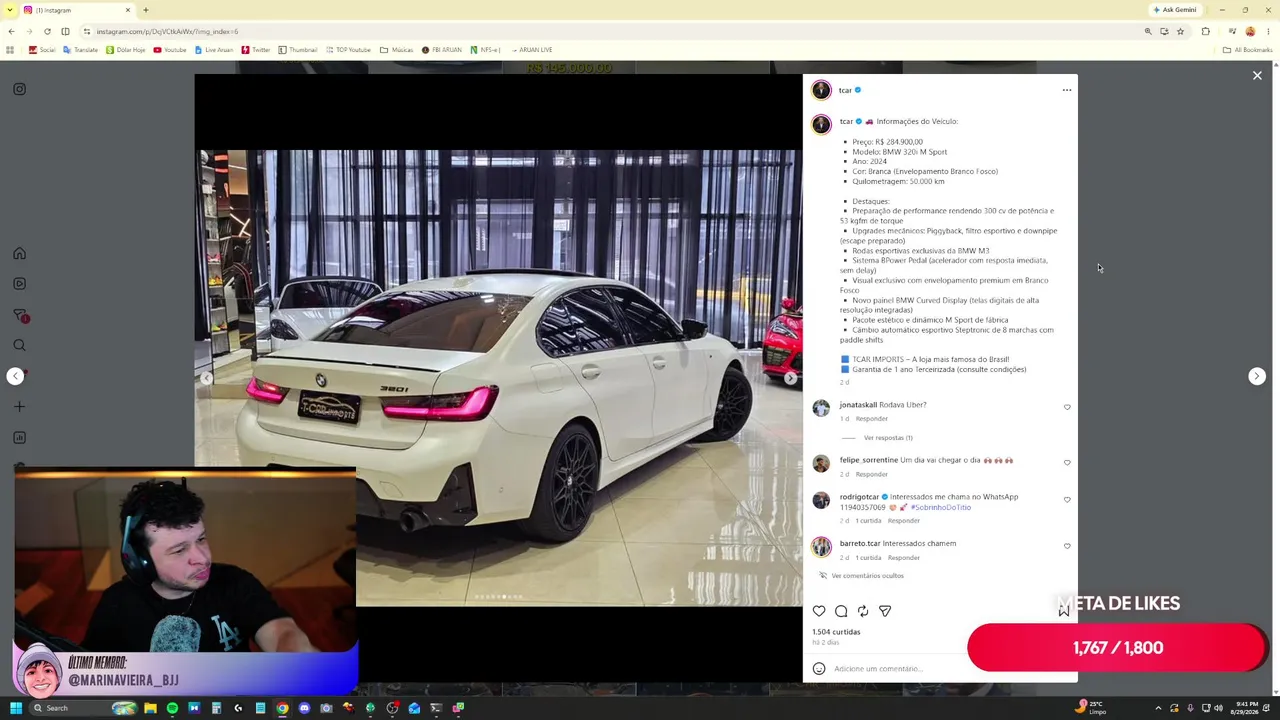Open the #SobrinhoDoTitio hashtag
The height and width of the screenshot is (720, 1280).
click(941, 508)
